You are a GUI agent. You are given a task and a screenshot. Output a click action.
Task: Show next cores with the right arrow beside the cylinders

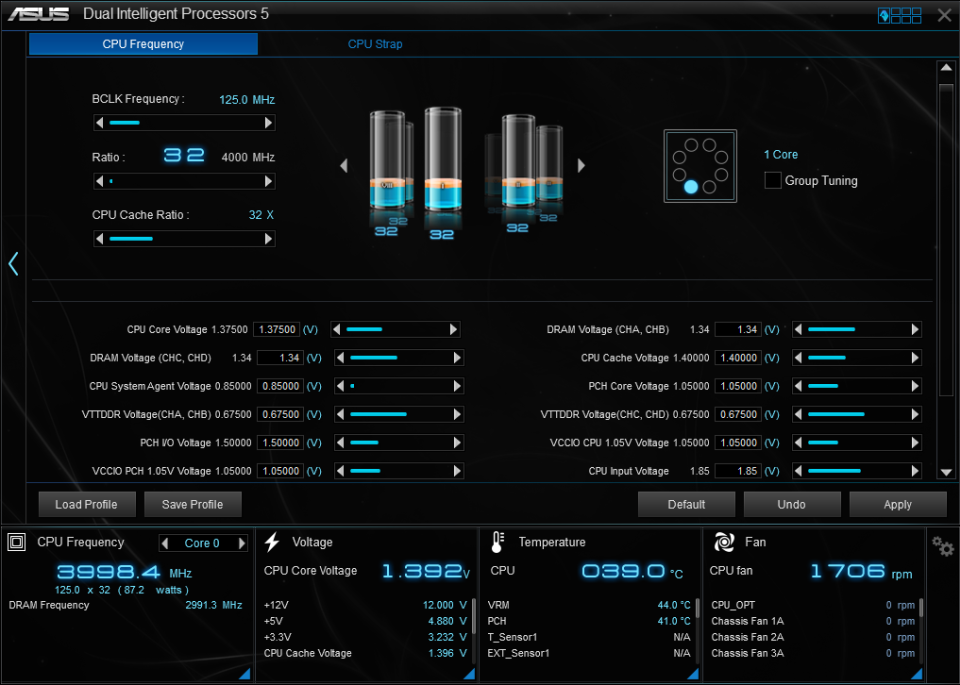(581, 165)
